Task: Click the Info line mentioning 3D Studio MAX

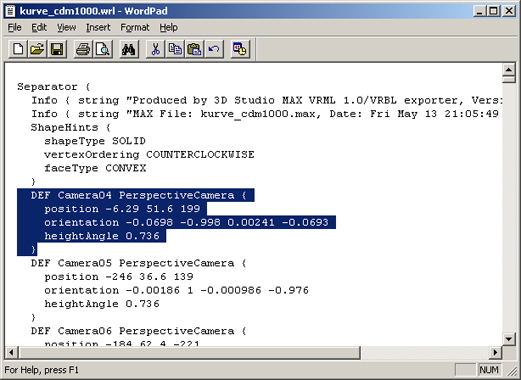Action: coord(267,100)
